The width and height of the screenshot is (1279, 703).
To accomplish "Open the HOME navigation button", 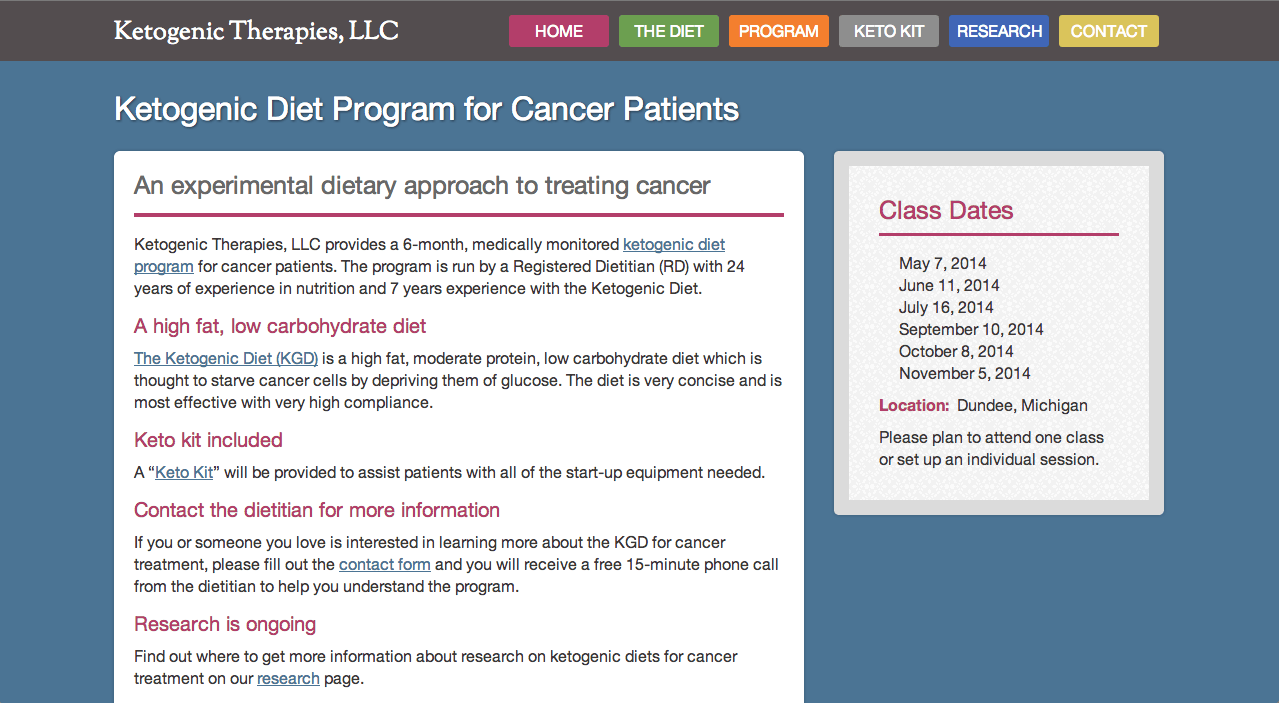I will (x=559, y=31).
